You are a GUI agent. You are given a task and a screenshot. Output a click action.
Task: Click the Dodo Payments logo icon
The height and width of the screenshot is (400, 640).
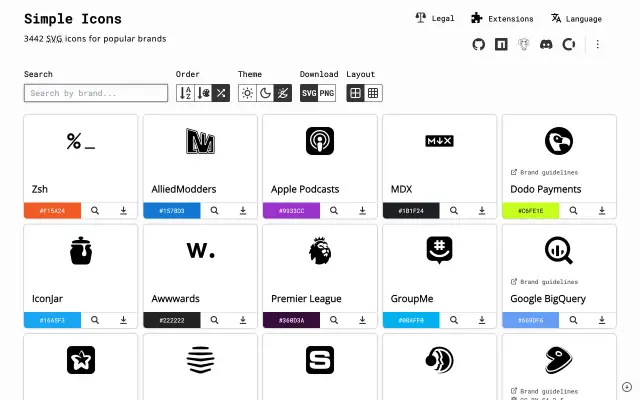coord(559,141)
